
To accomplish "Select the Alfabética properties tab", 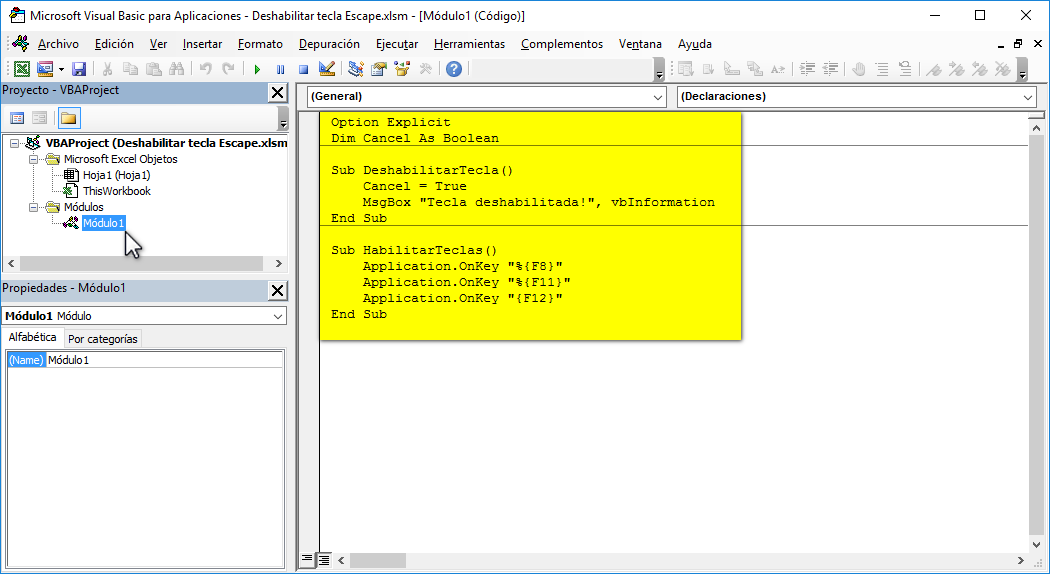I will [32, 338].
